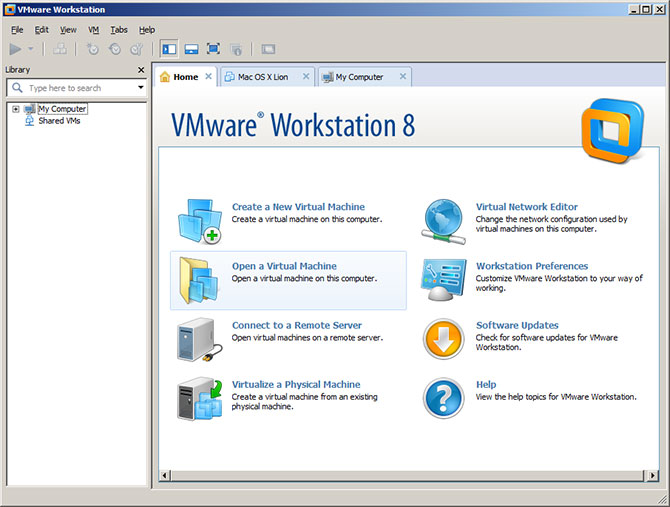670x507 pixels.
Task: Click the Open a Virtual Machine folder icon
Action: (x=200, y=280)
